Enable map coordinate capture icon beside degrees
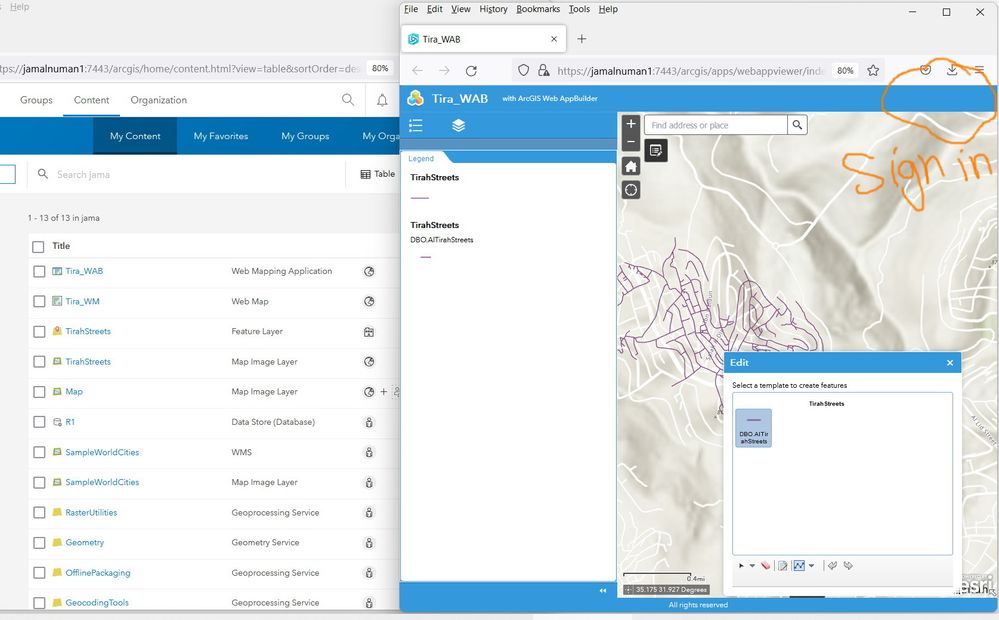 click(x=628, y=590)
